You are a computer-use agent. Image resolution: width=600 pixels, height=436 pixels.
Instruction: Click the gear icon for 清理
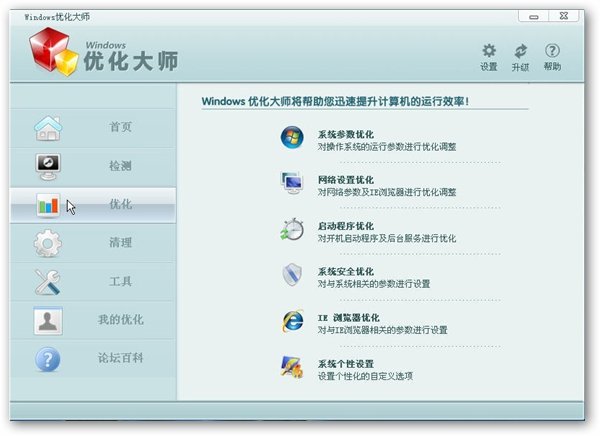click(48, 243)
